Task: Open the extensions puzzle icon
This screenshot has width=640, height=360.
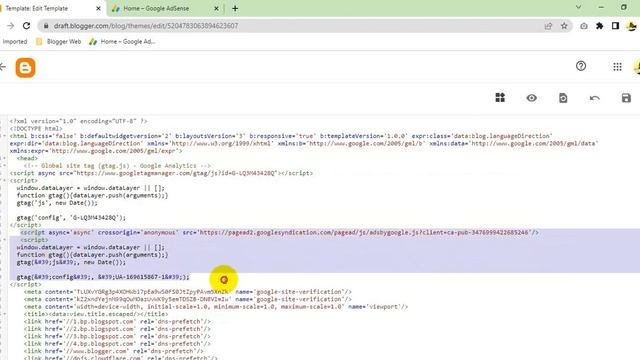Action: [600, 26]
